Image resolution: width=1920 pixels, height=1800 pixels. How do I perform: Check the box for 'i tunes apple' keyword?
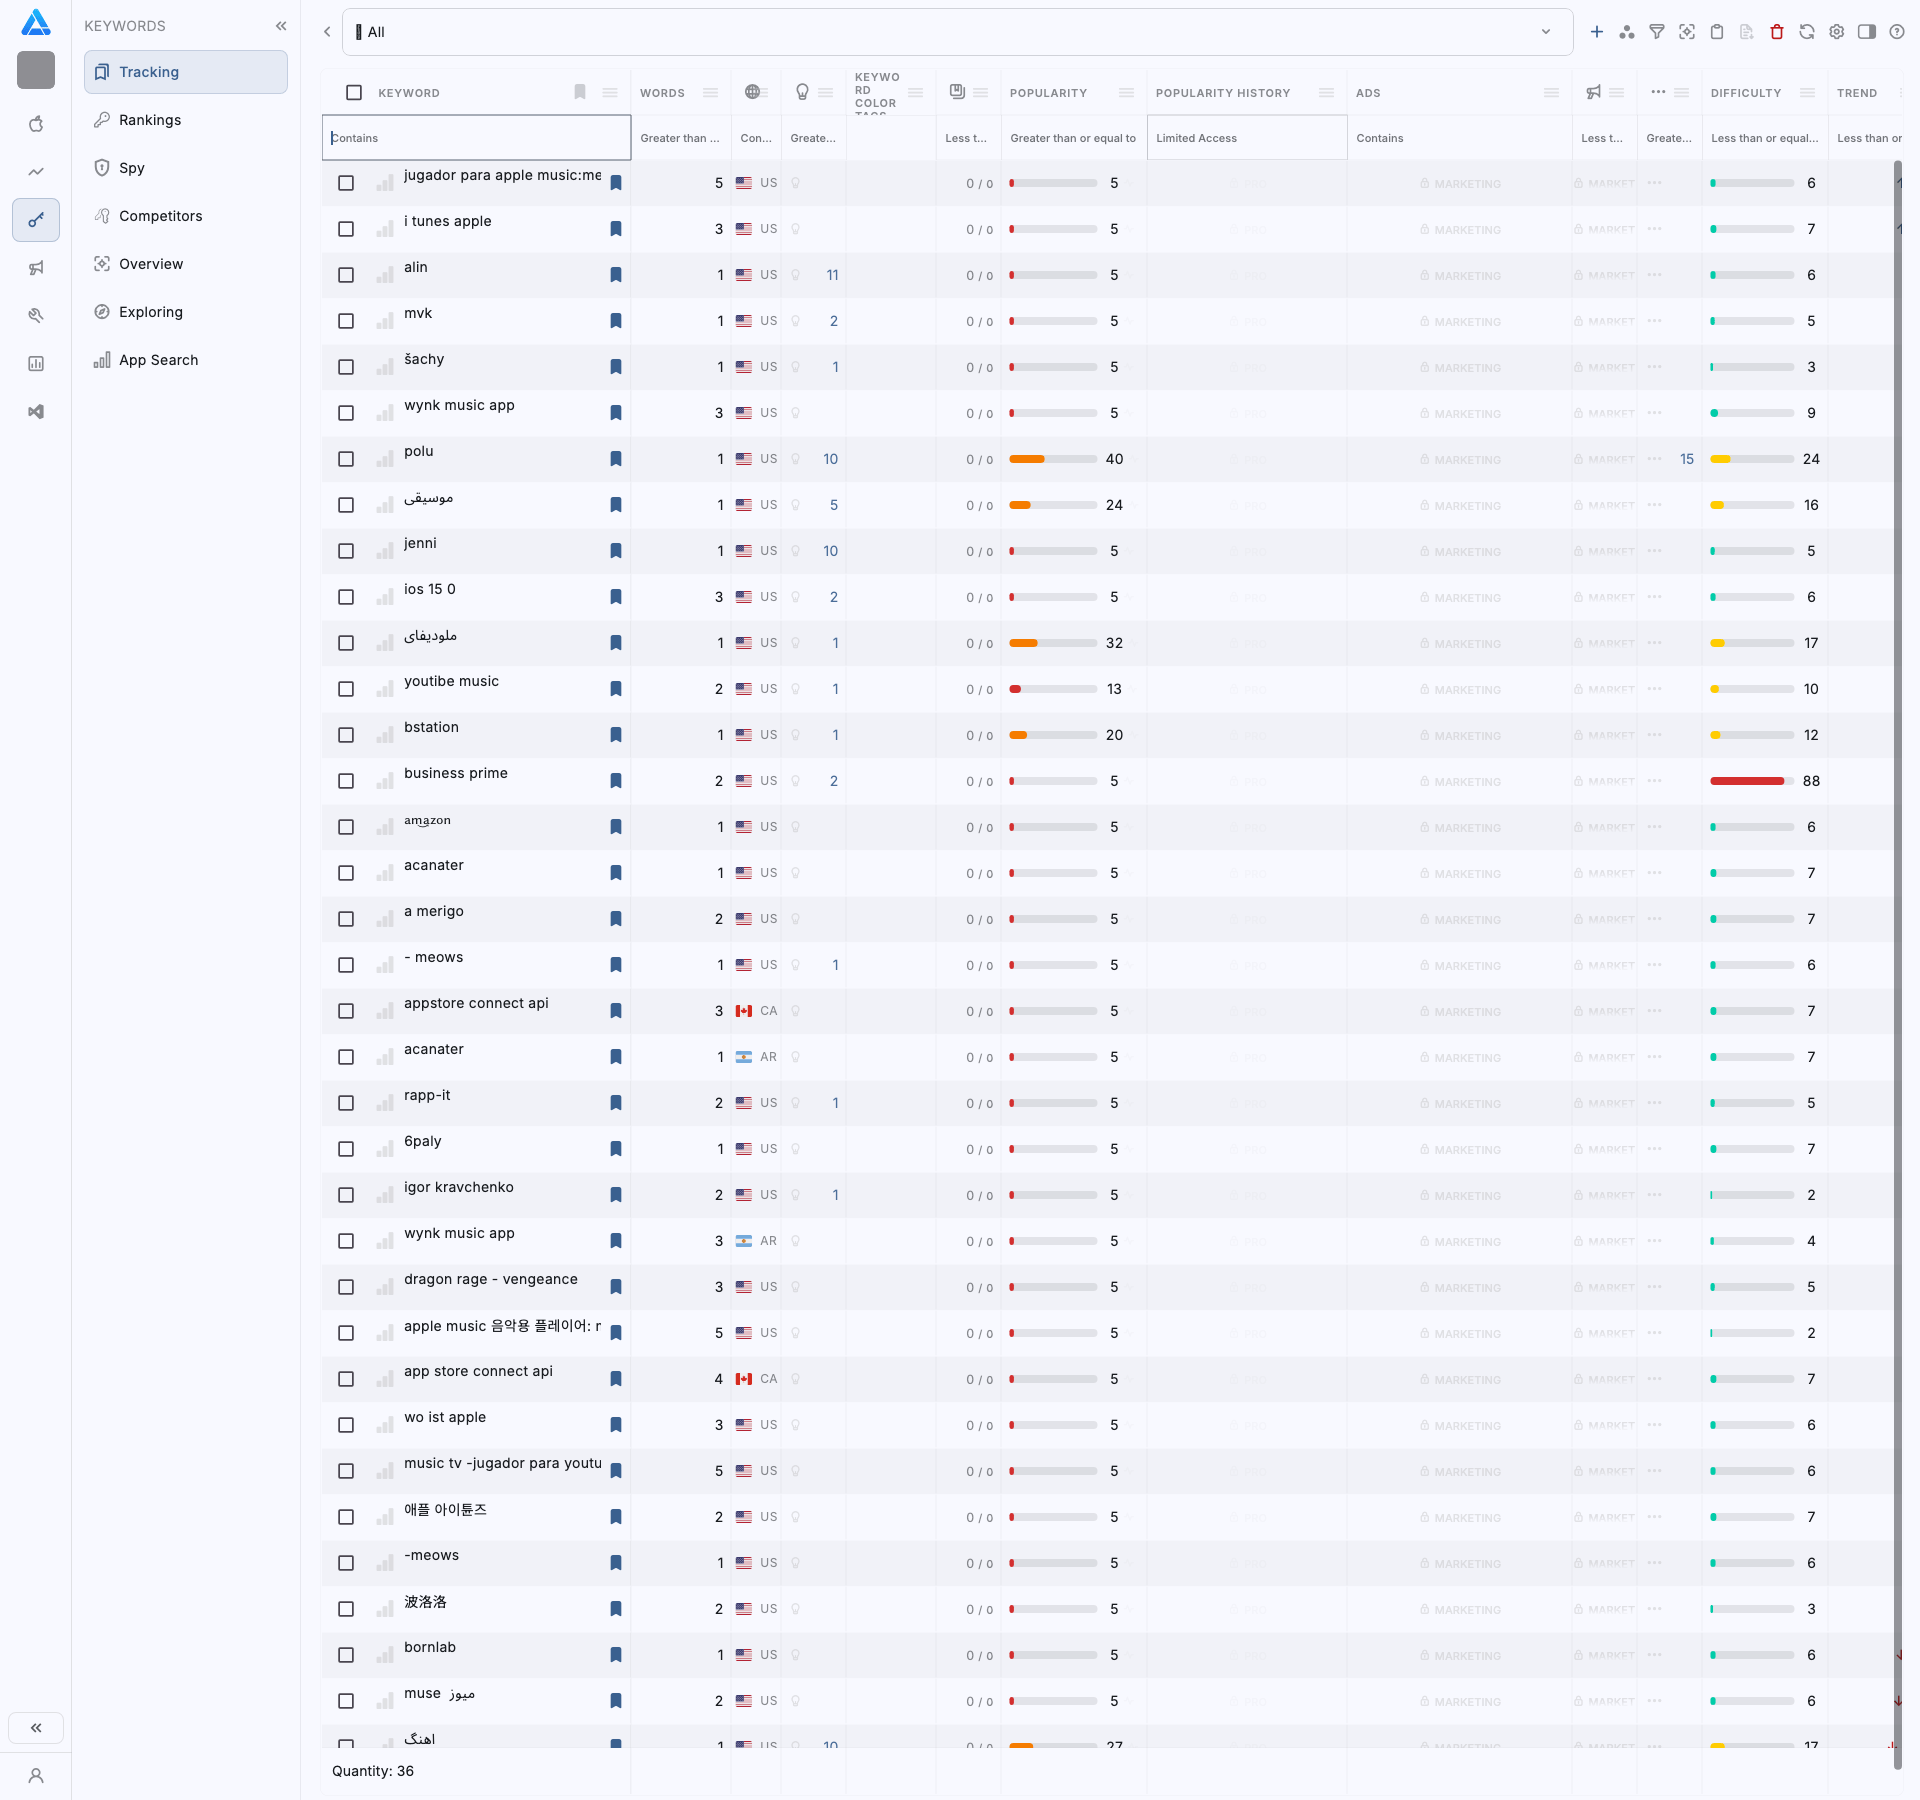[346, 229]
